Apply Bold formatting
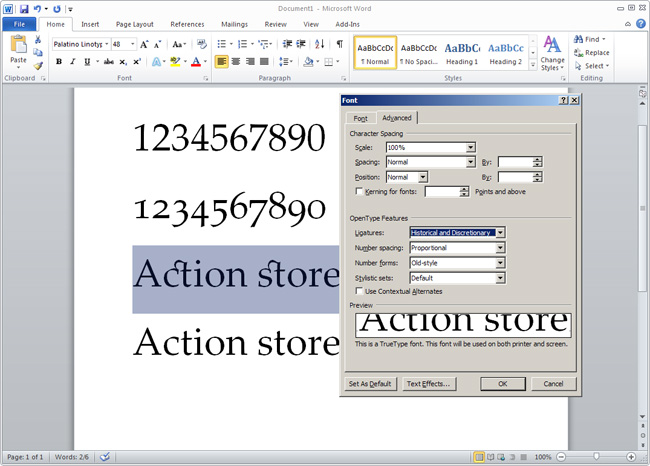The height and width of the screenshot is (466, 650). click(59, 62)
